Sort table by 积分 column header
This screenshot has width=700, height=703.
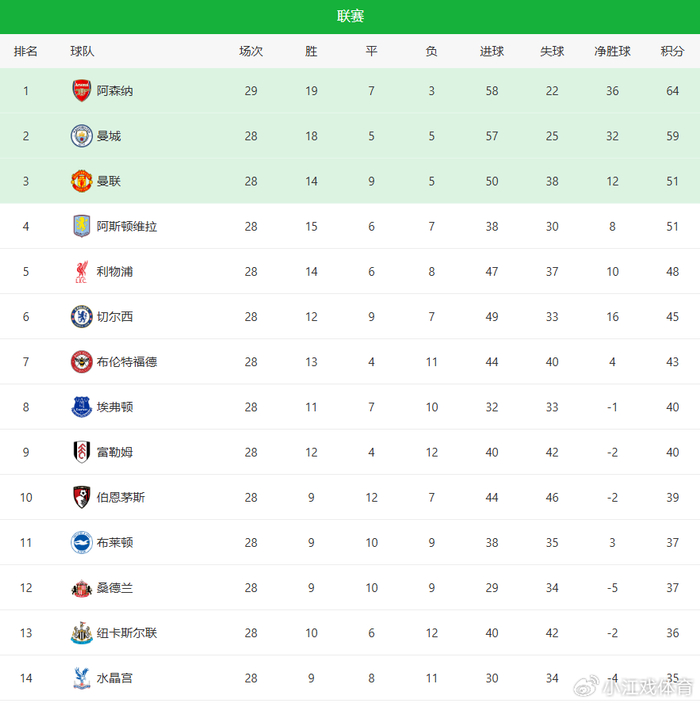point(672,51)
